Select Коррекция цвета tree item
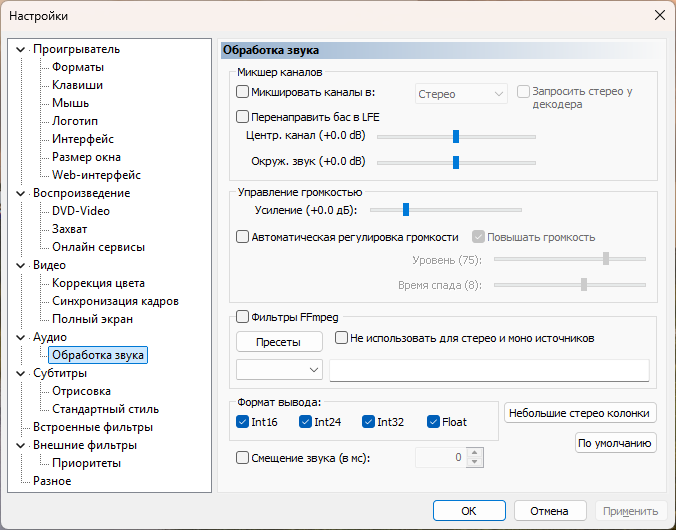The image size is (676, 530). tap(98, 283)
